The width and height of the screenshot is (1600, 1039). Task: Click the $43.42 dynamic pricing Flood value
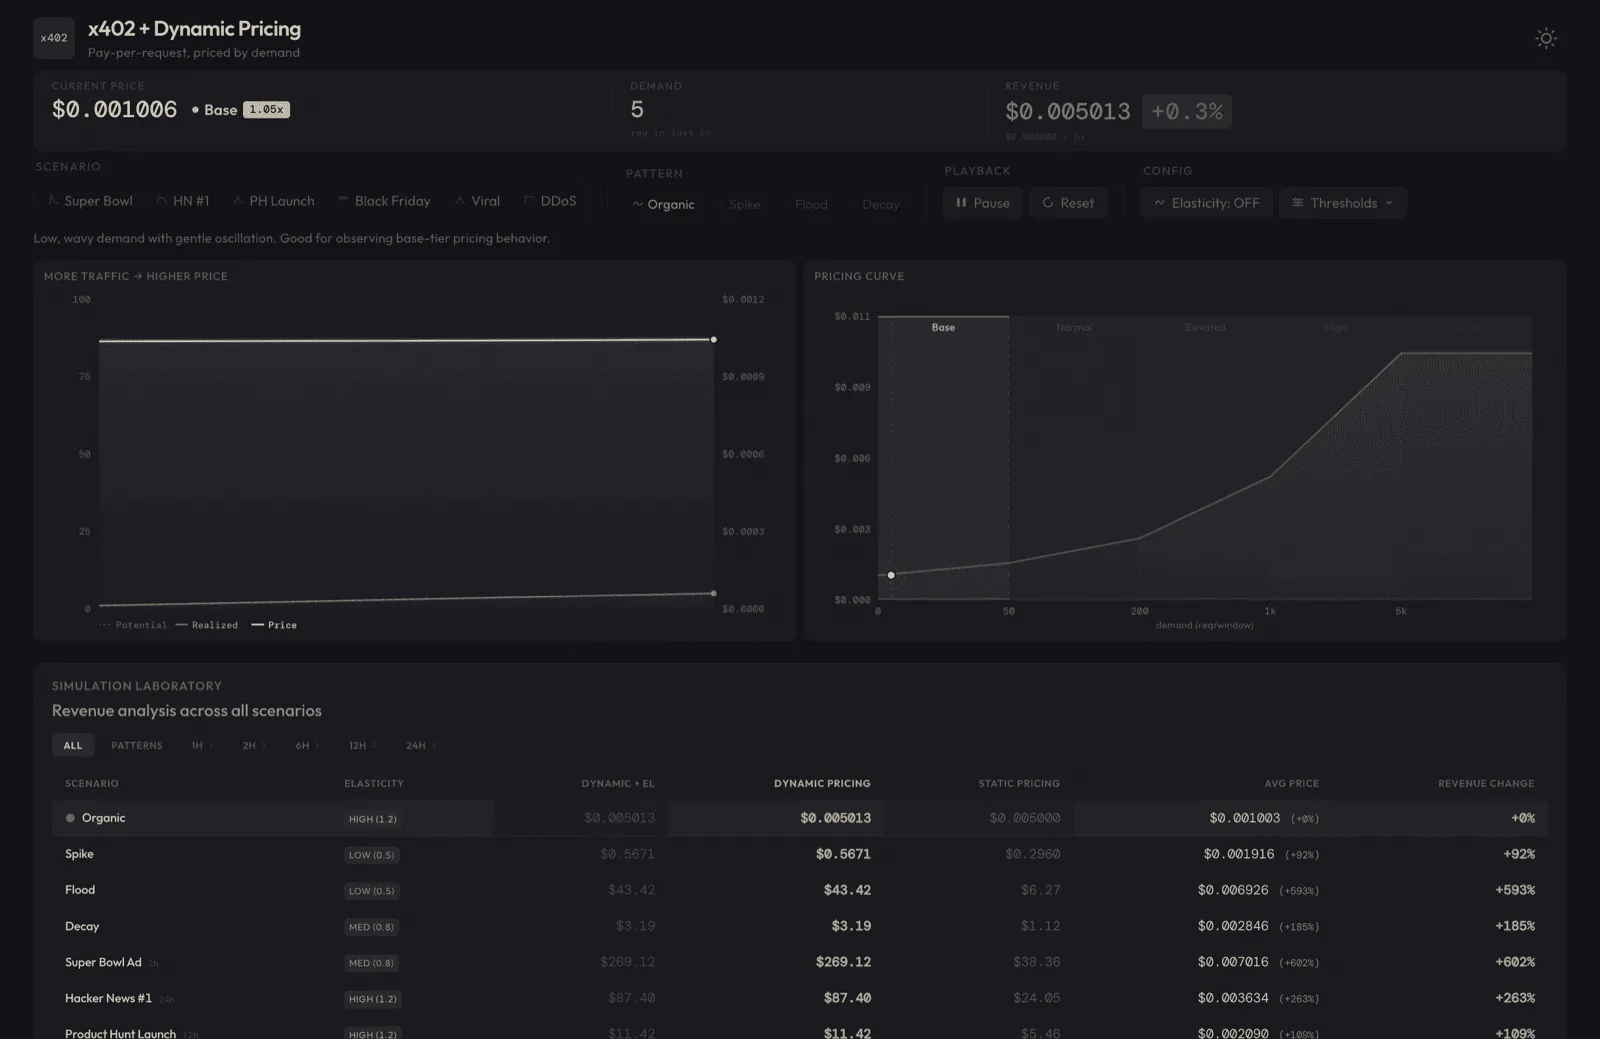click(847, 890)
